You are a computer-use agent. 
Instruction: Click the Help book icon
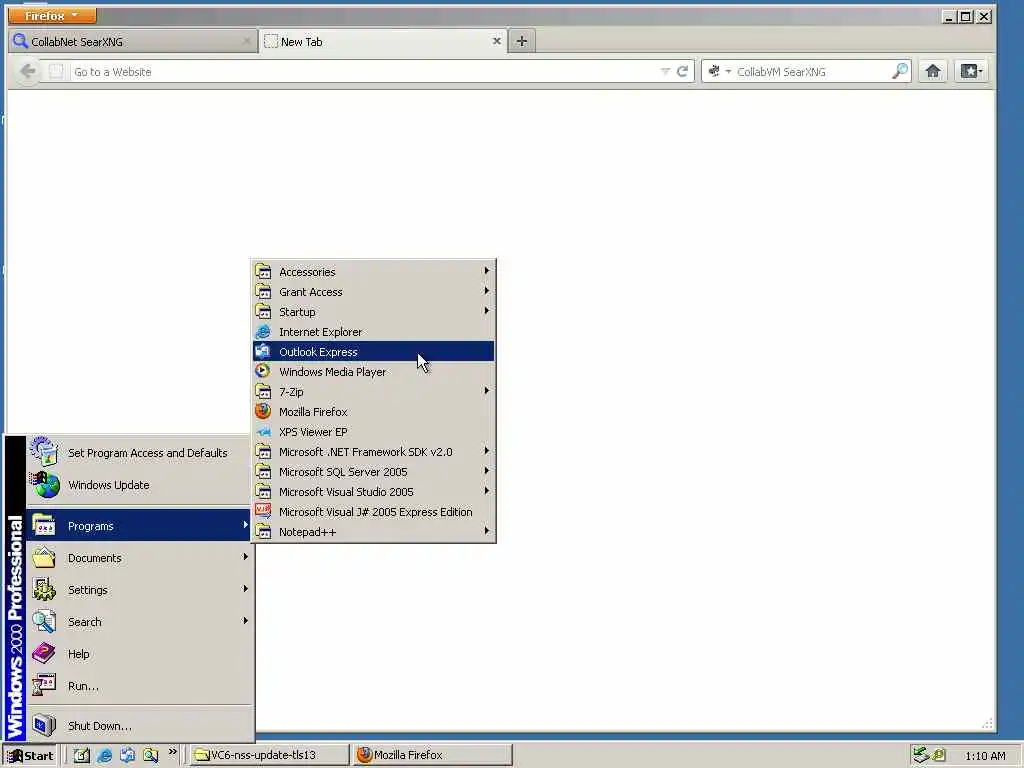click(44, 653)
